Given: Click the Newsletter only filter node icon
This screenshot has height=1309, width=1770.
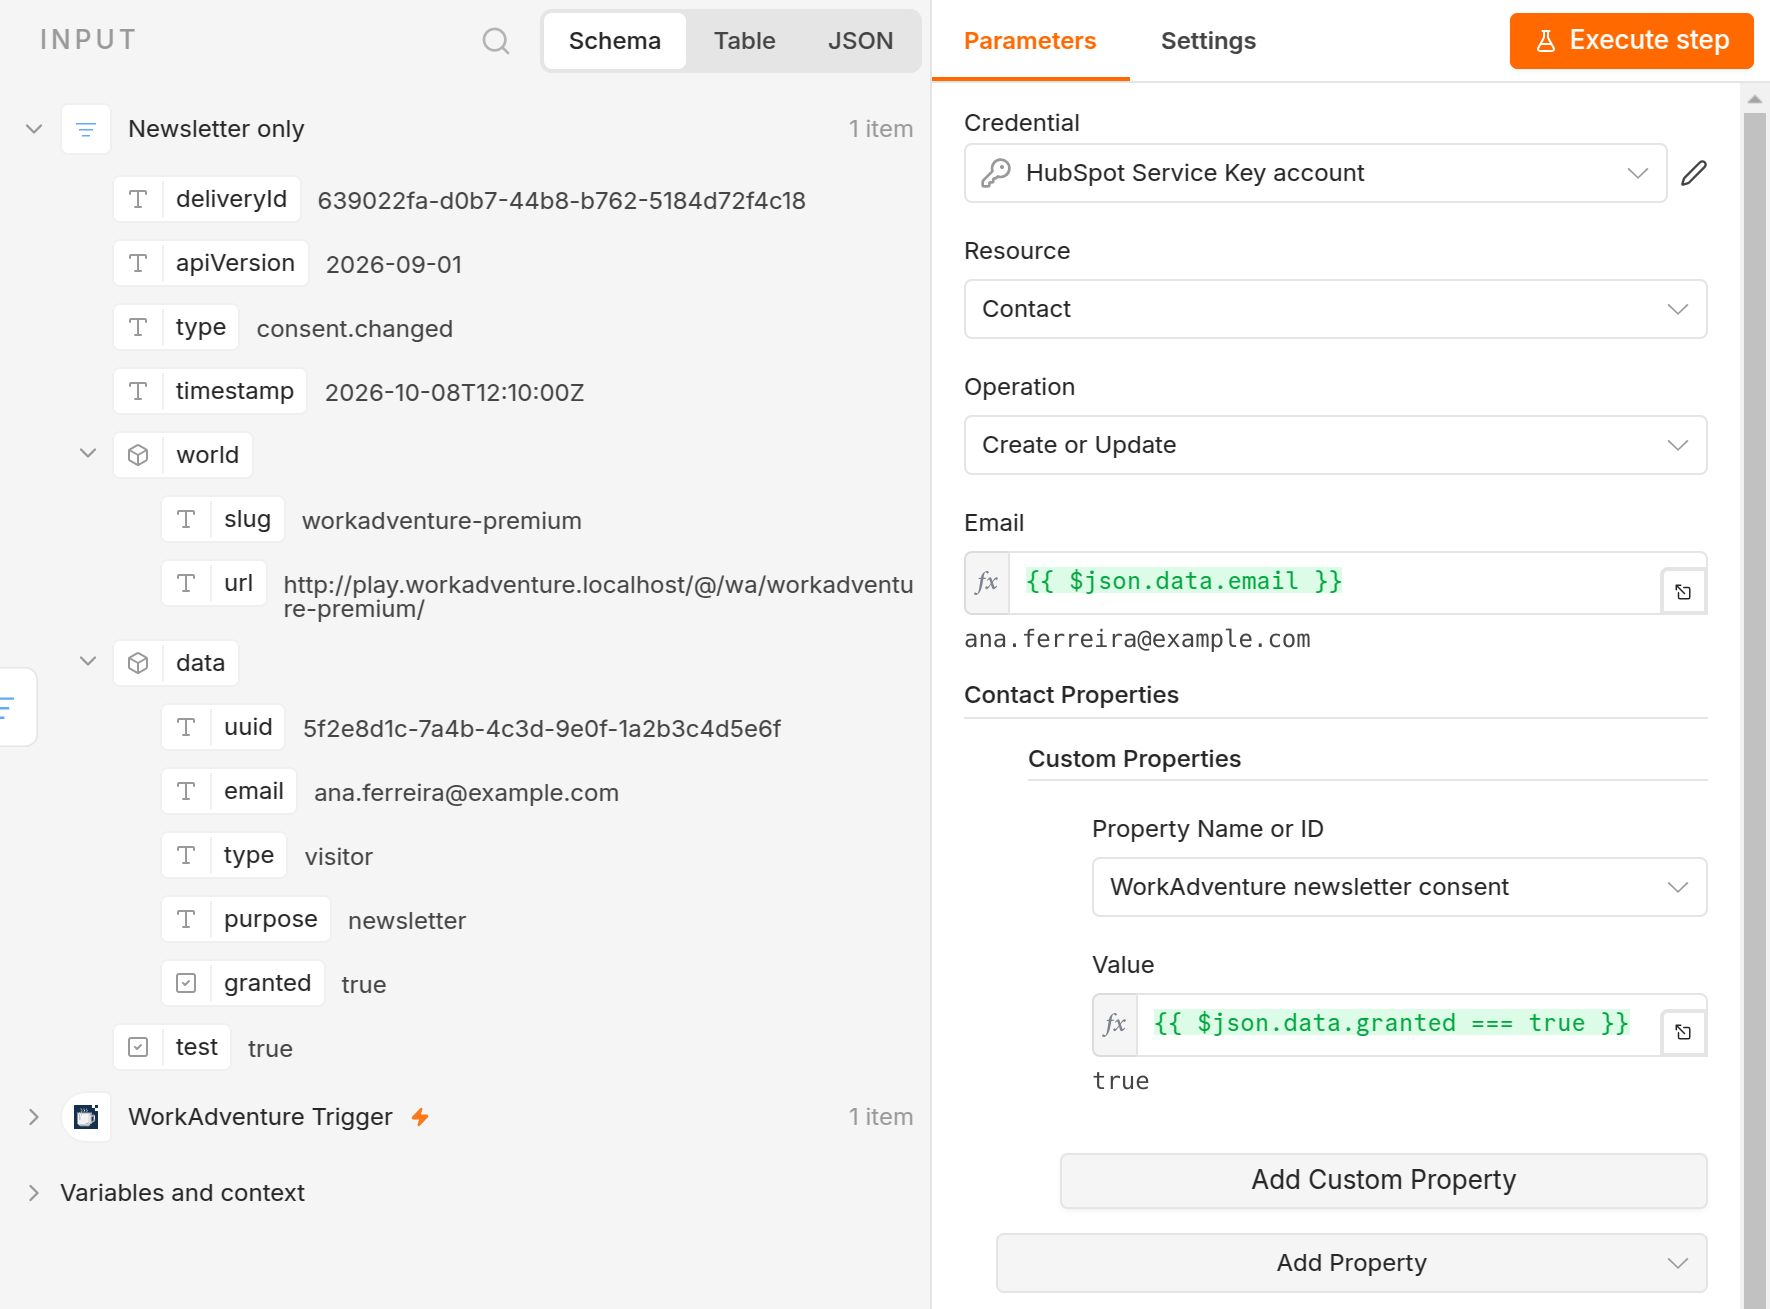Looking at the screenshot, I should tap(86, 129).
